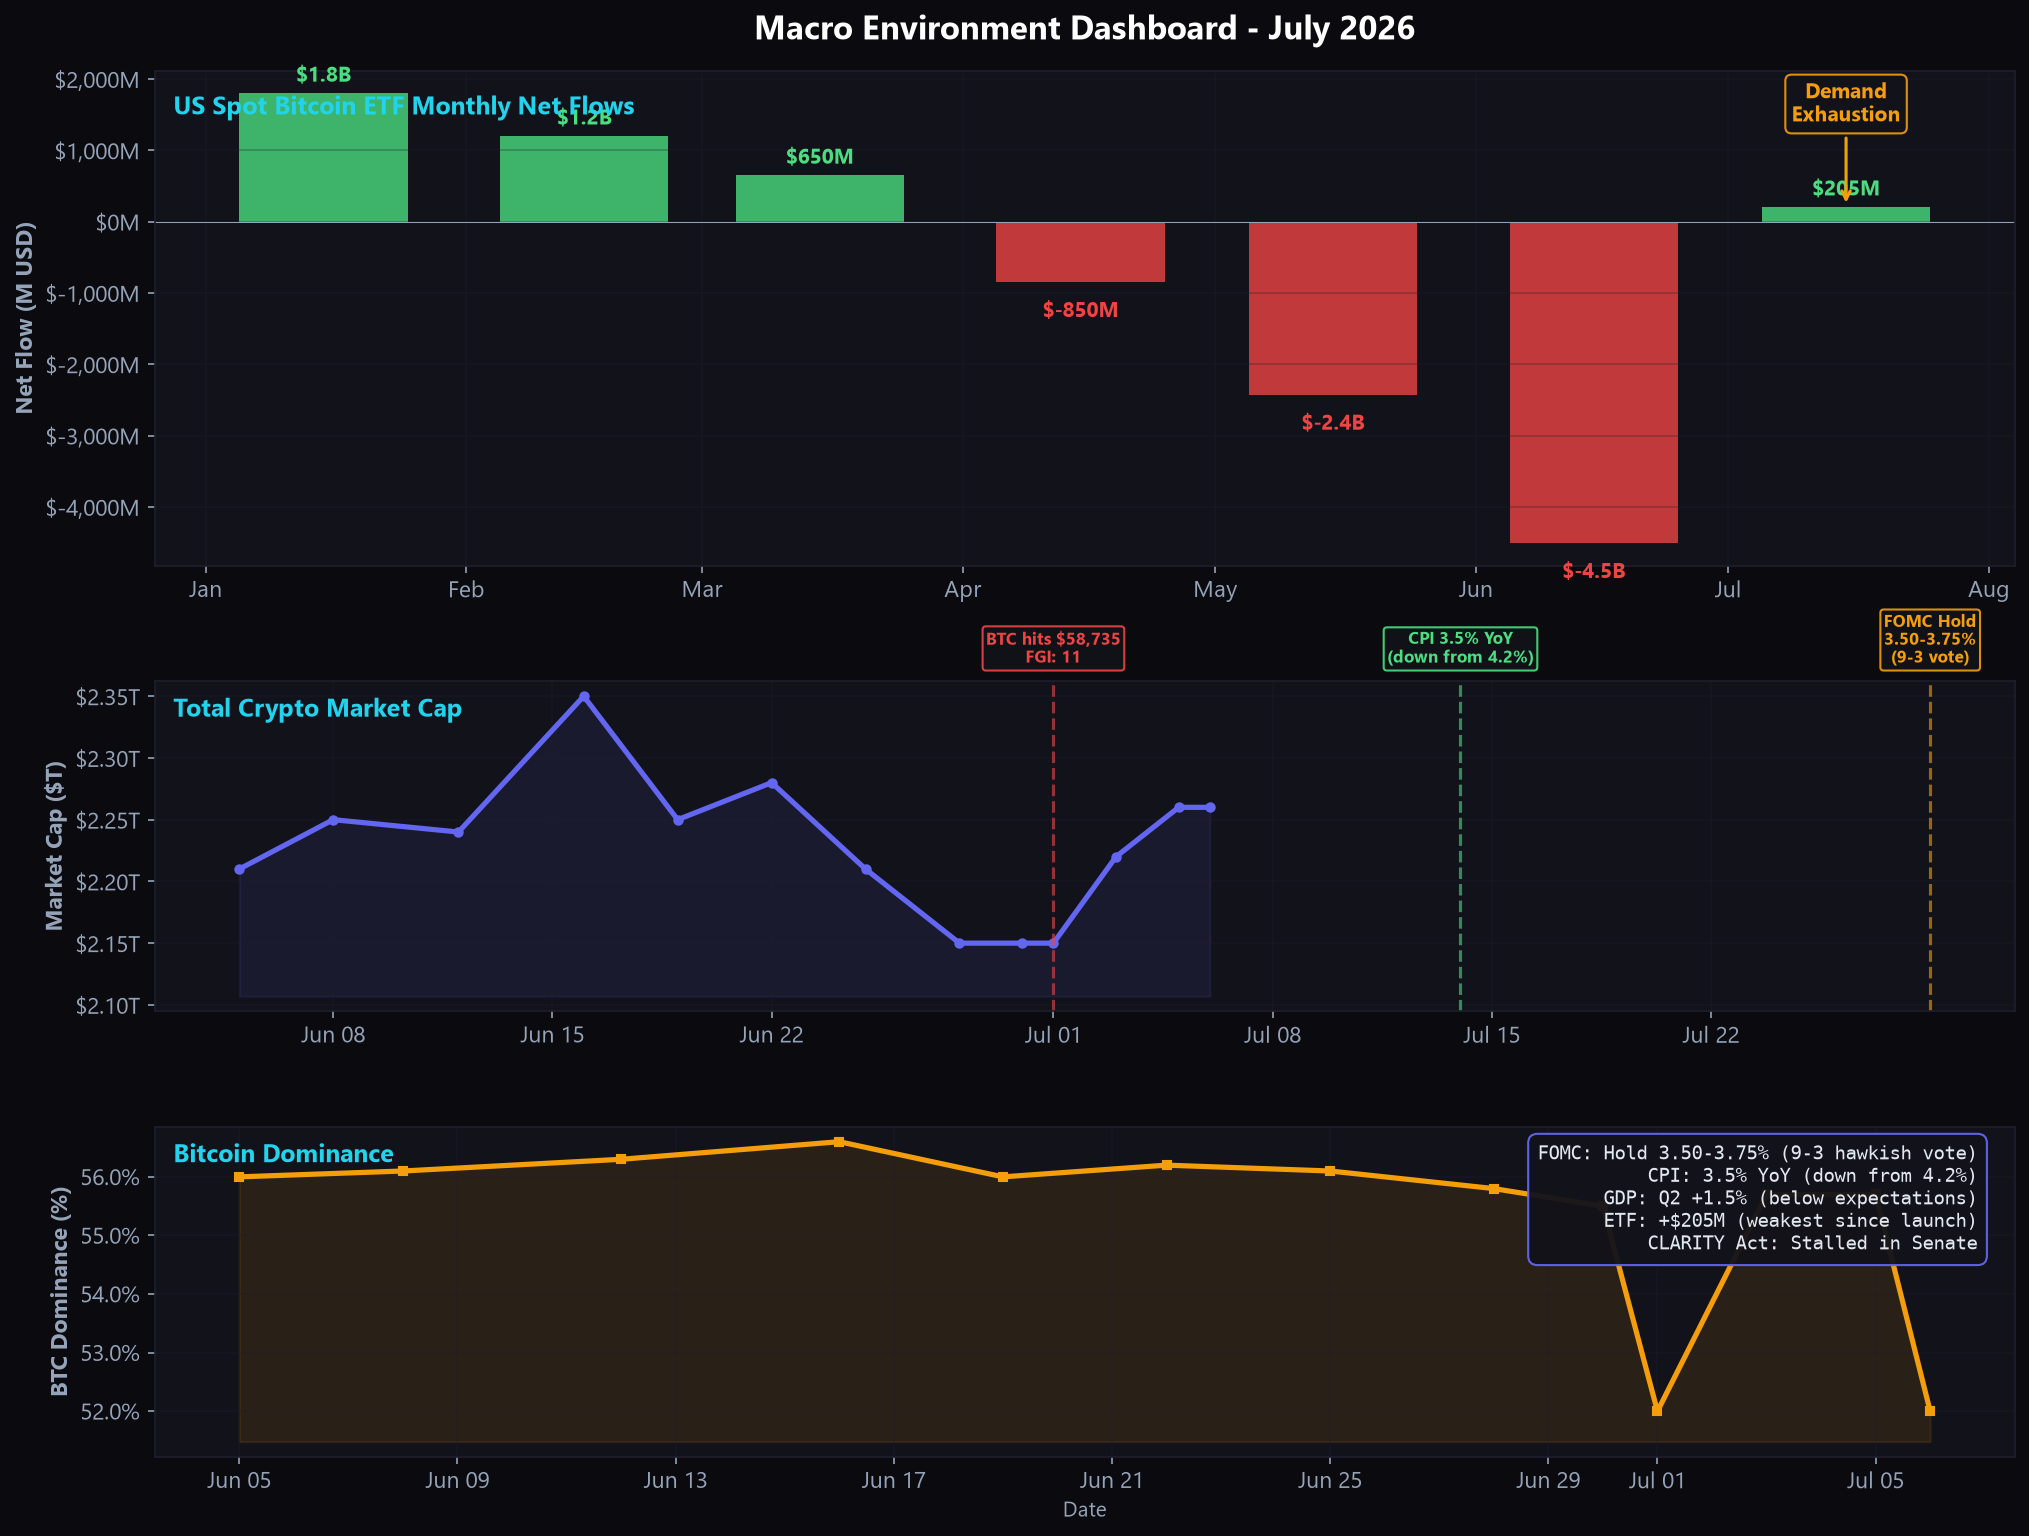Click the Macro Environment Dashboard heading
The height and width of the screenshot is (1536, 2029).
1084,28
